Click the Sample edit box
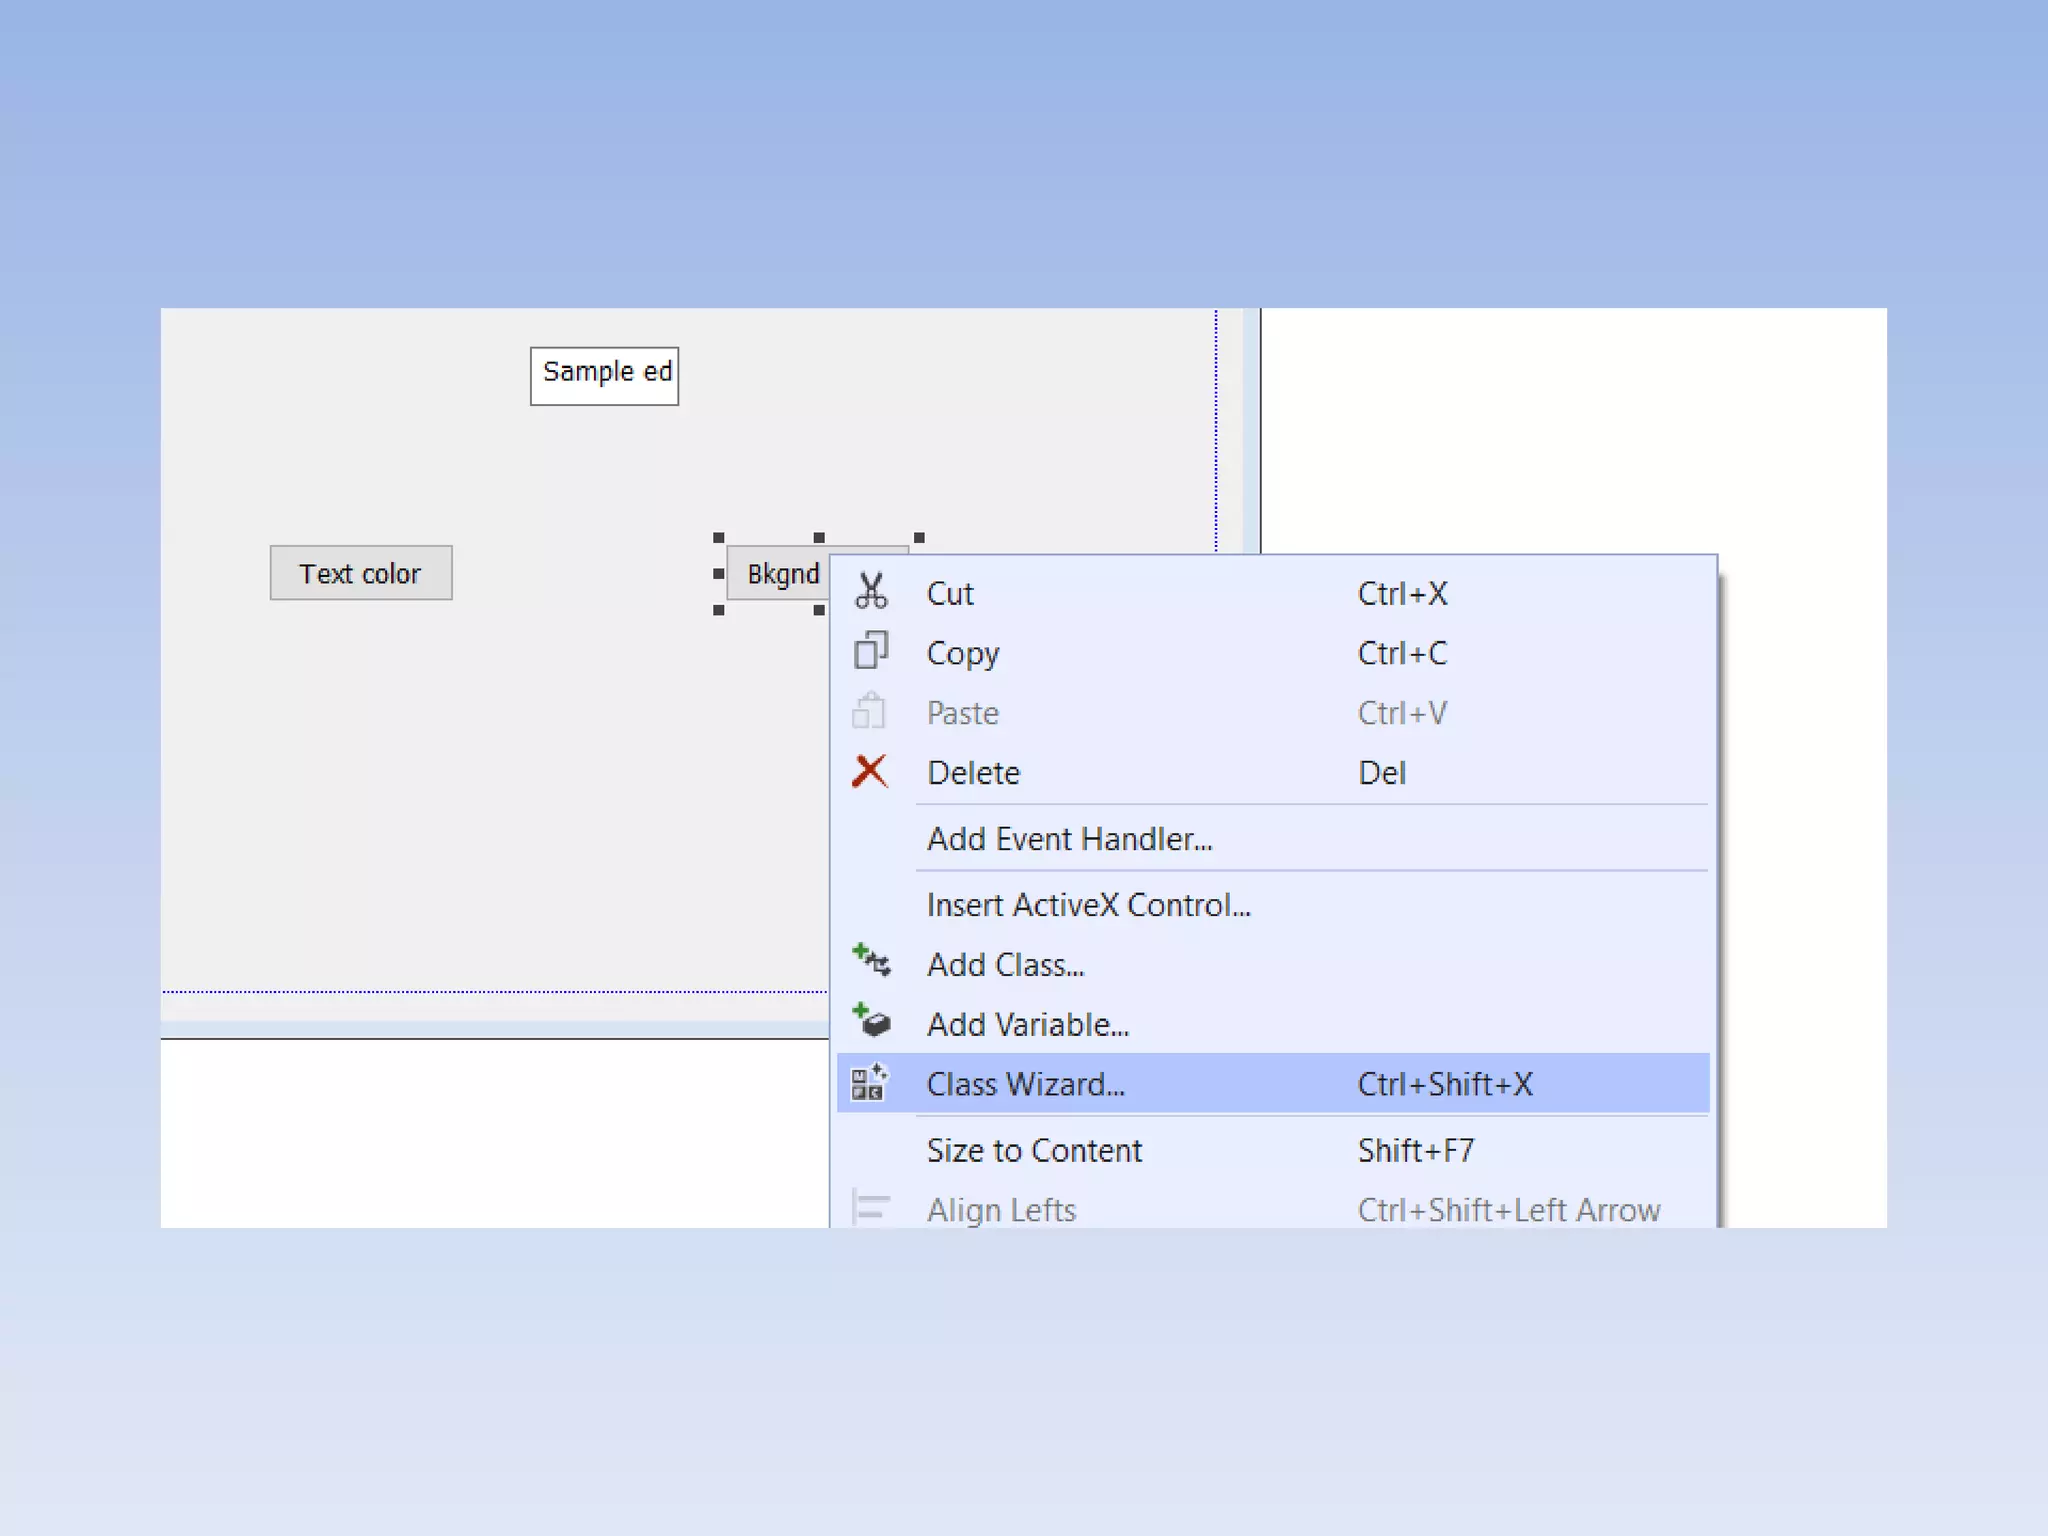 click(604, 376)
